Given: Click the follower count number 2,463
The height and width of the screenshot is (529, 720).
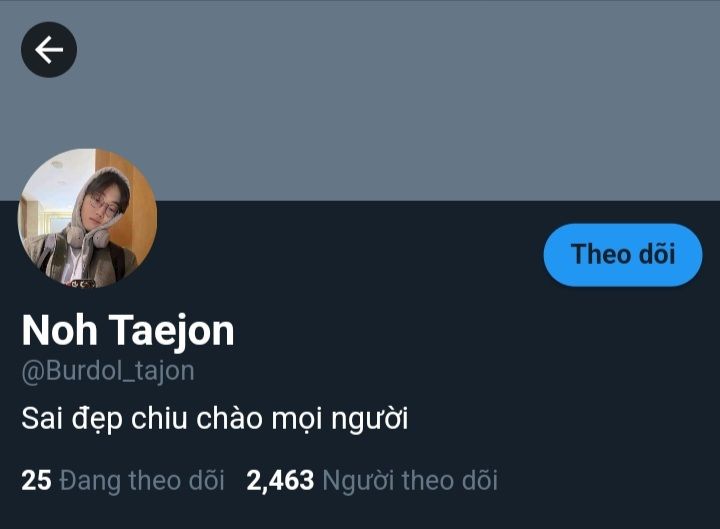Looking at the screenshot, I should pos(280,480).
